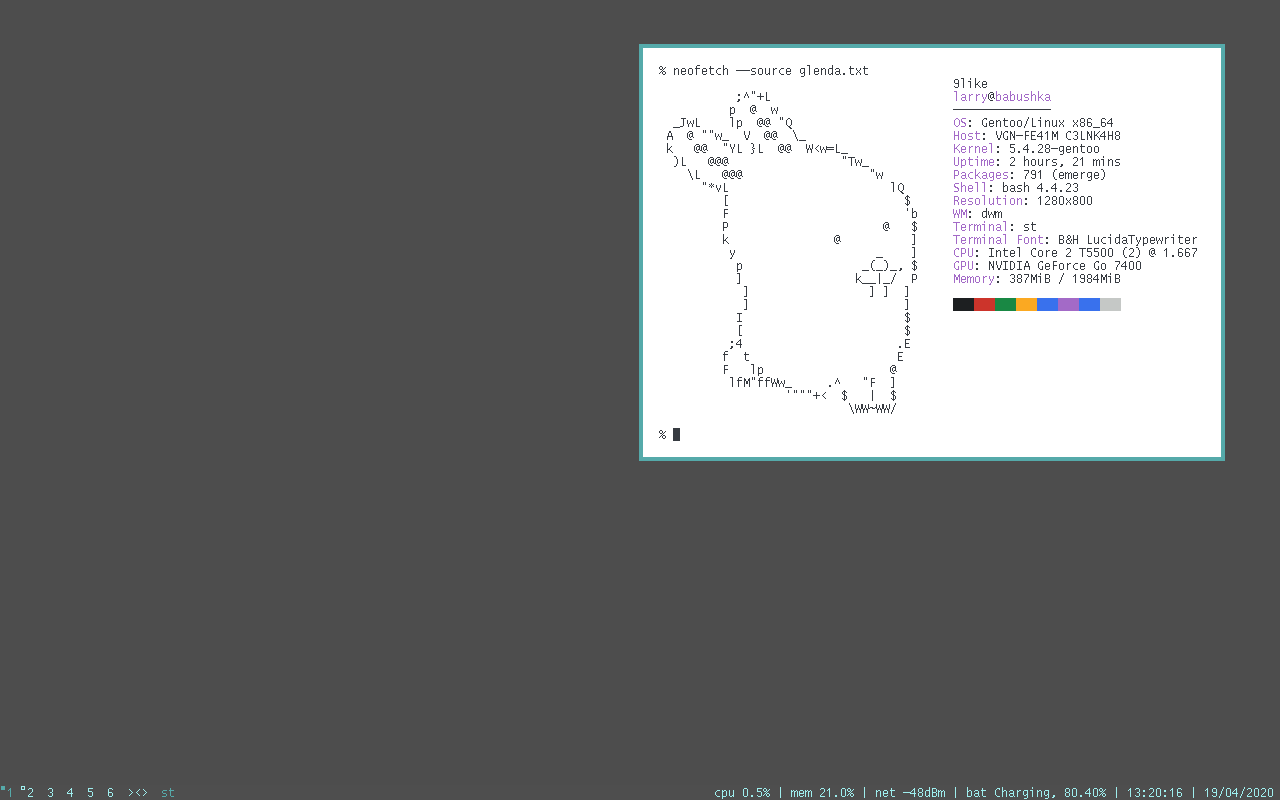Click the 'Uptime: 2 hours, 21 mins' line

pos(1037,162)
